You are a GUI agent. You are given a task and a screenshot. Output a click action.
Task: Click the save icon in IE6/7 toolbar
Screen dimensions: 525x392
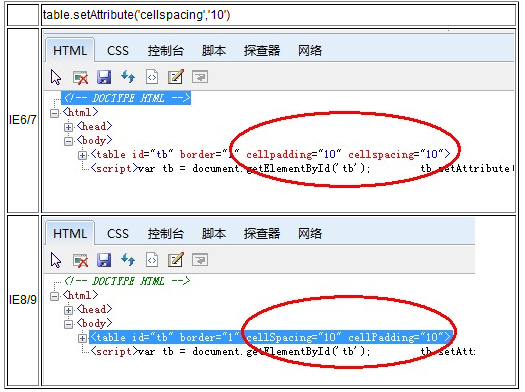point(104,77)
